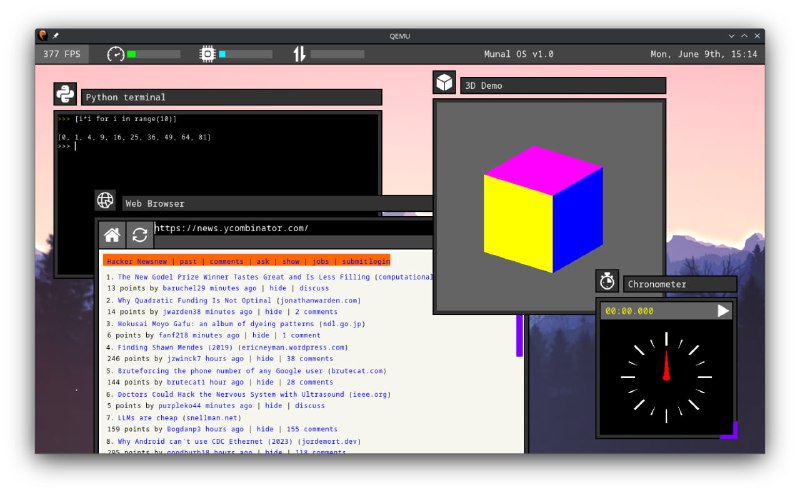The width and height of the screenshot is (800, 495).
Task: Click the network transfer arrows icon
Action: (x=298, y=54)
